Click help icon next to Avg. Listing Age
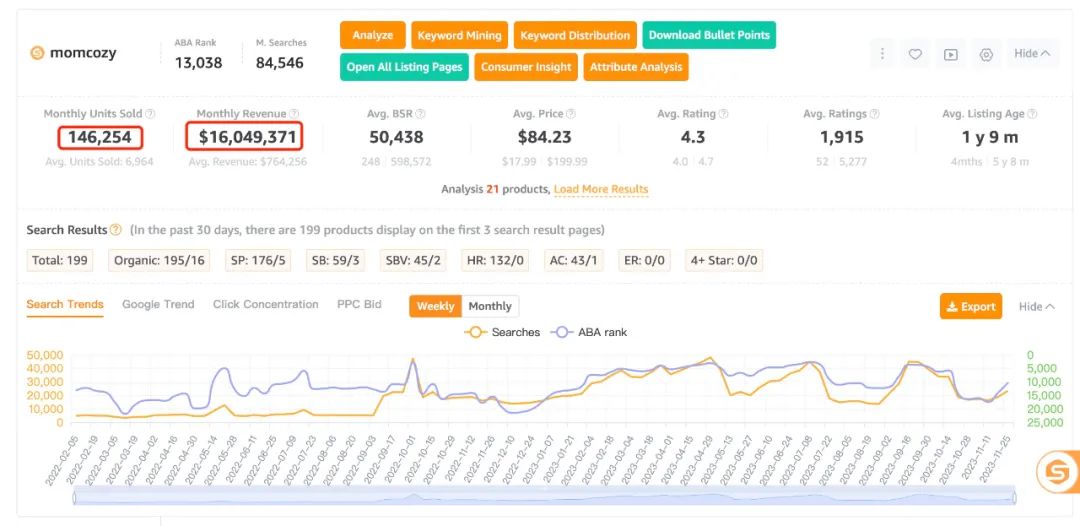The height and width of the screenshot is (526, 1080). click(1032, 114)
